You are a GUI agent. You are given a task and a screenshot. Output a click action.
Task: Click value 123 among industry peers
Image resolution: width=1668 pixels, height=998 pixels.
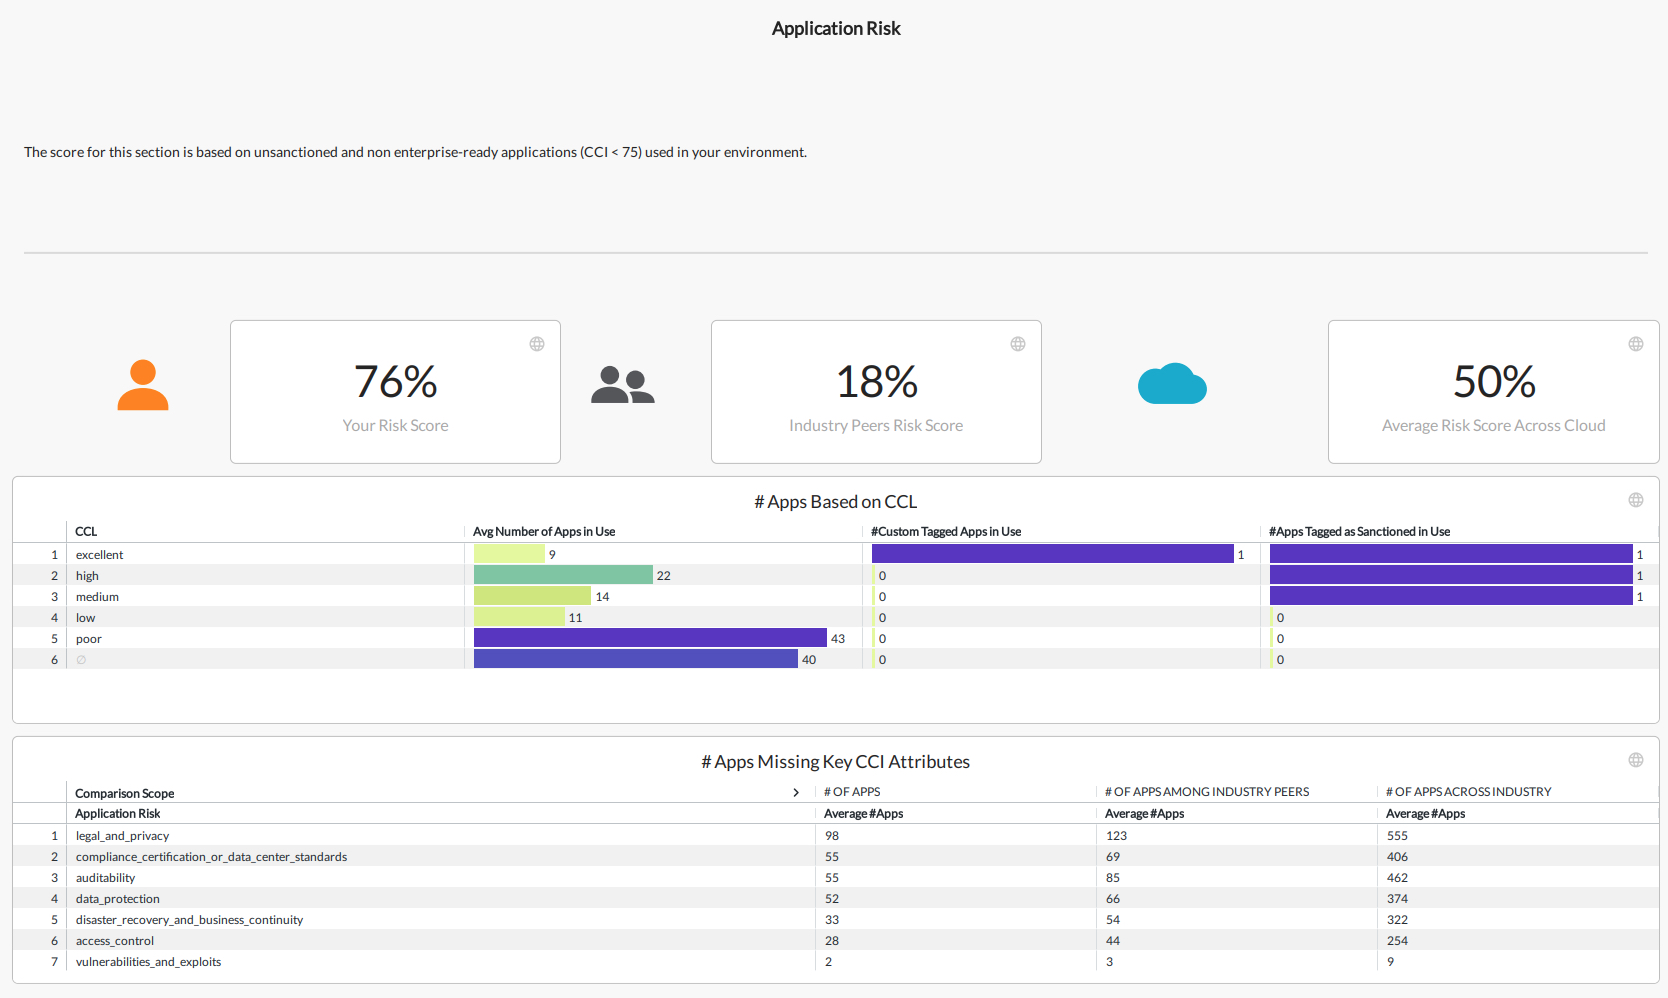point(1116,836)
